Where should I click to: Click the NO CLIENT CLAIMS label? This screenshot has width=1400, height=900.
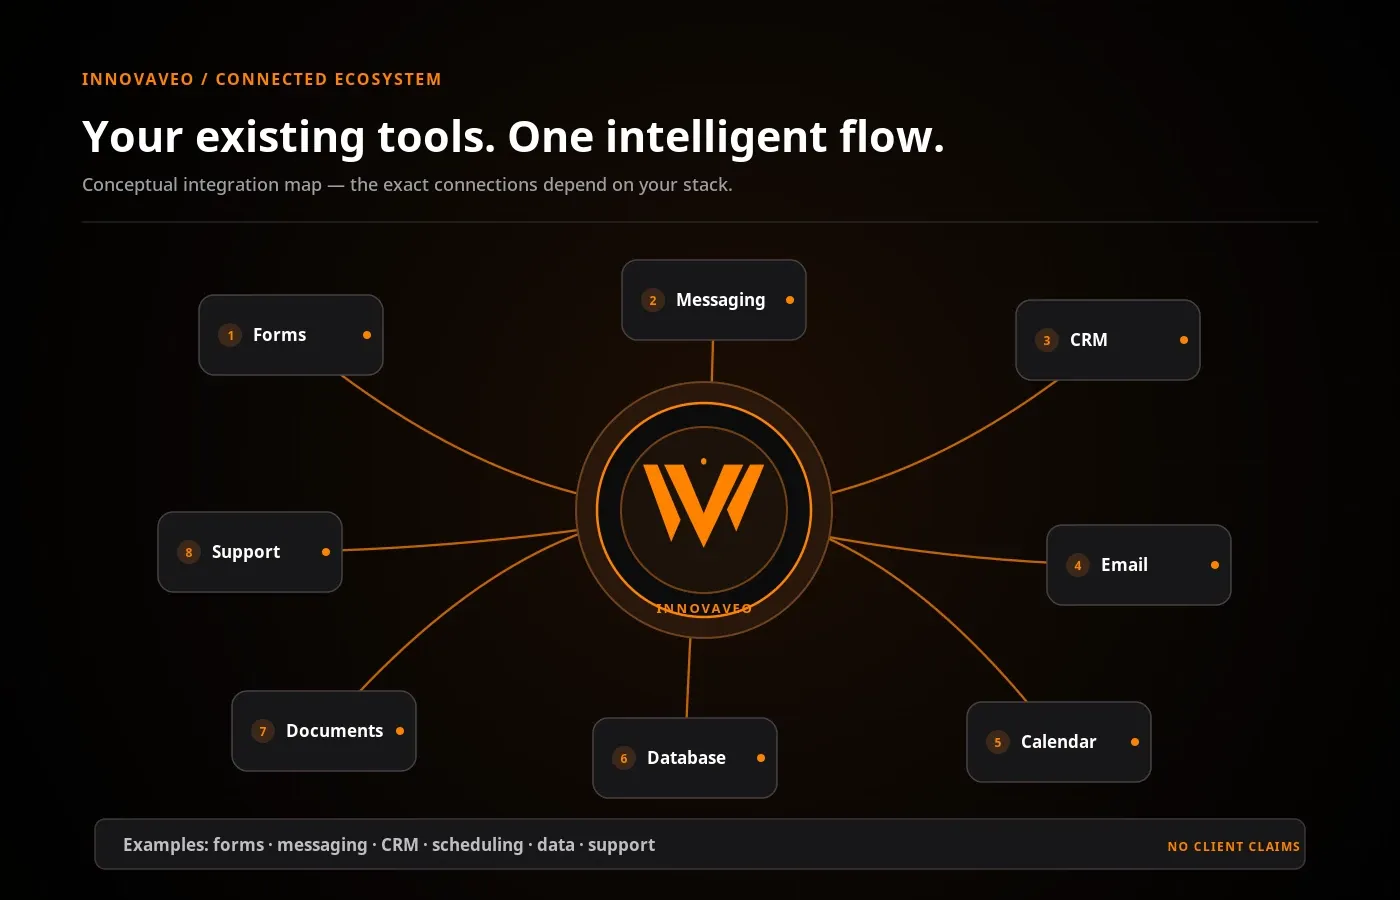pos(1234,846)
